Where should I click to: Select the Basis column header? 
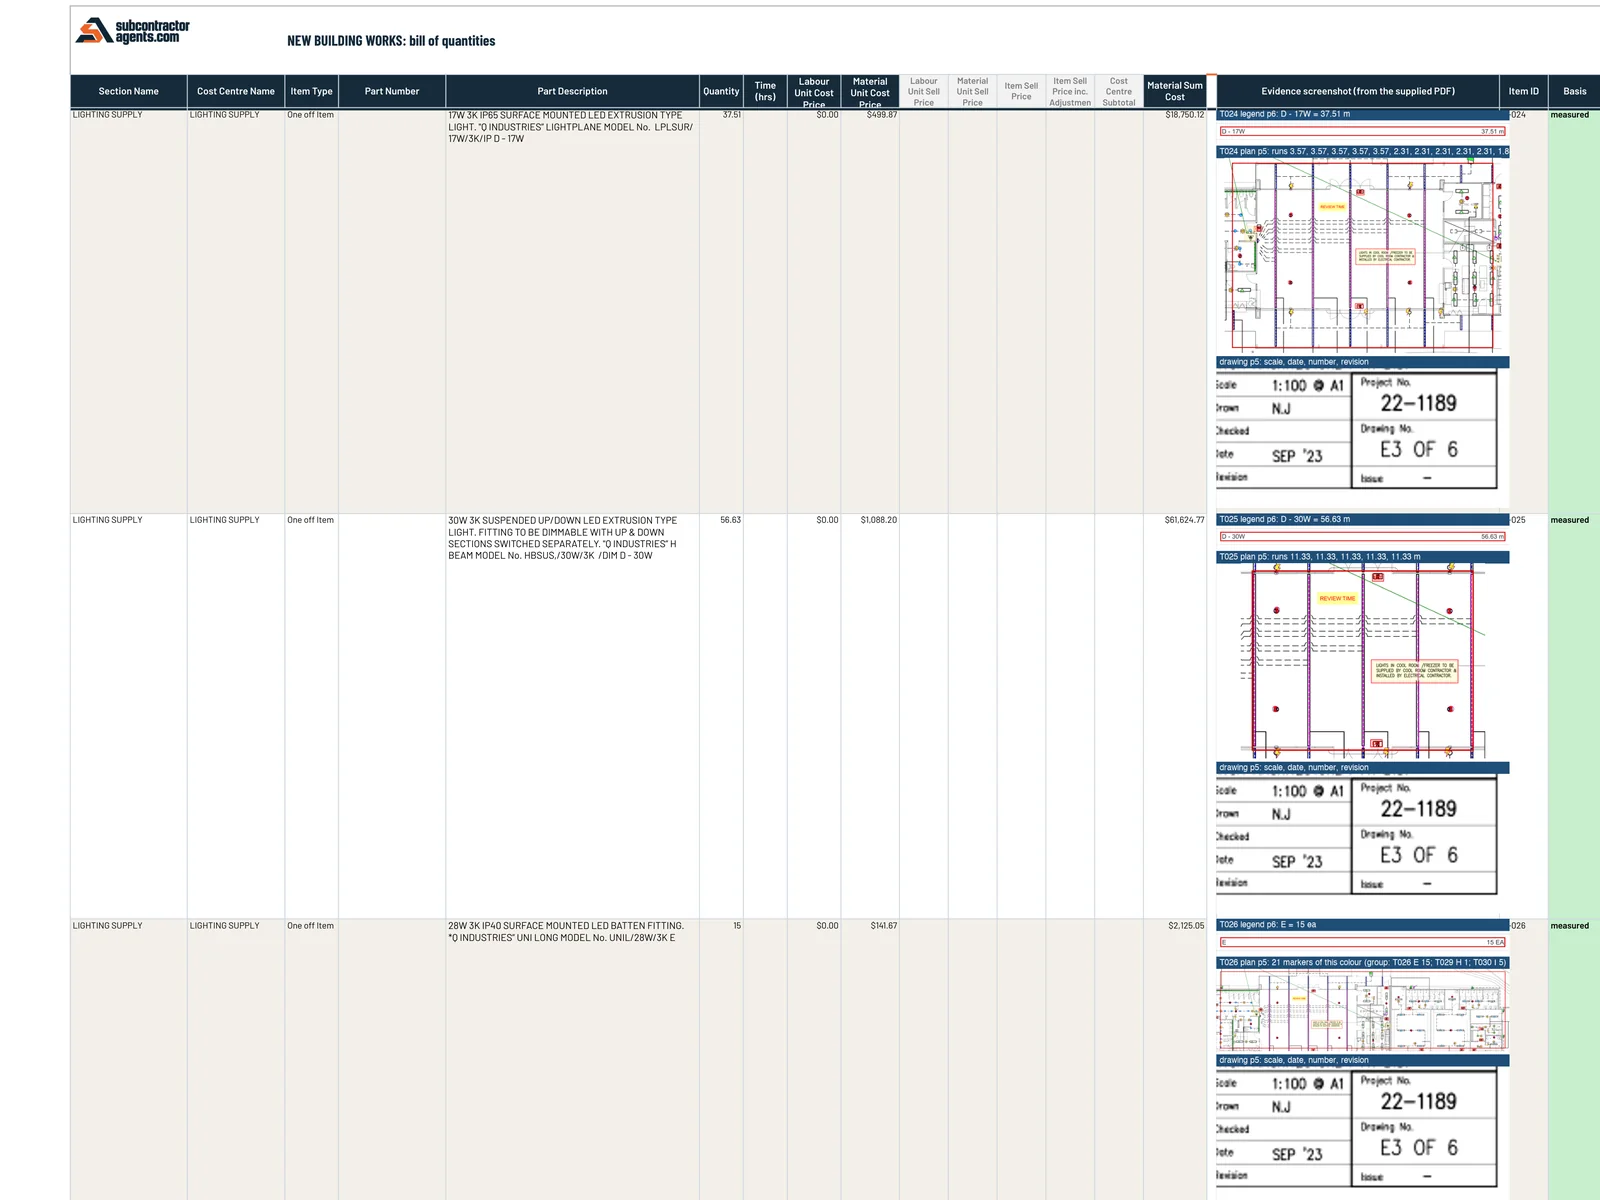click(1575, 91)
